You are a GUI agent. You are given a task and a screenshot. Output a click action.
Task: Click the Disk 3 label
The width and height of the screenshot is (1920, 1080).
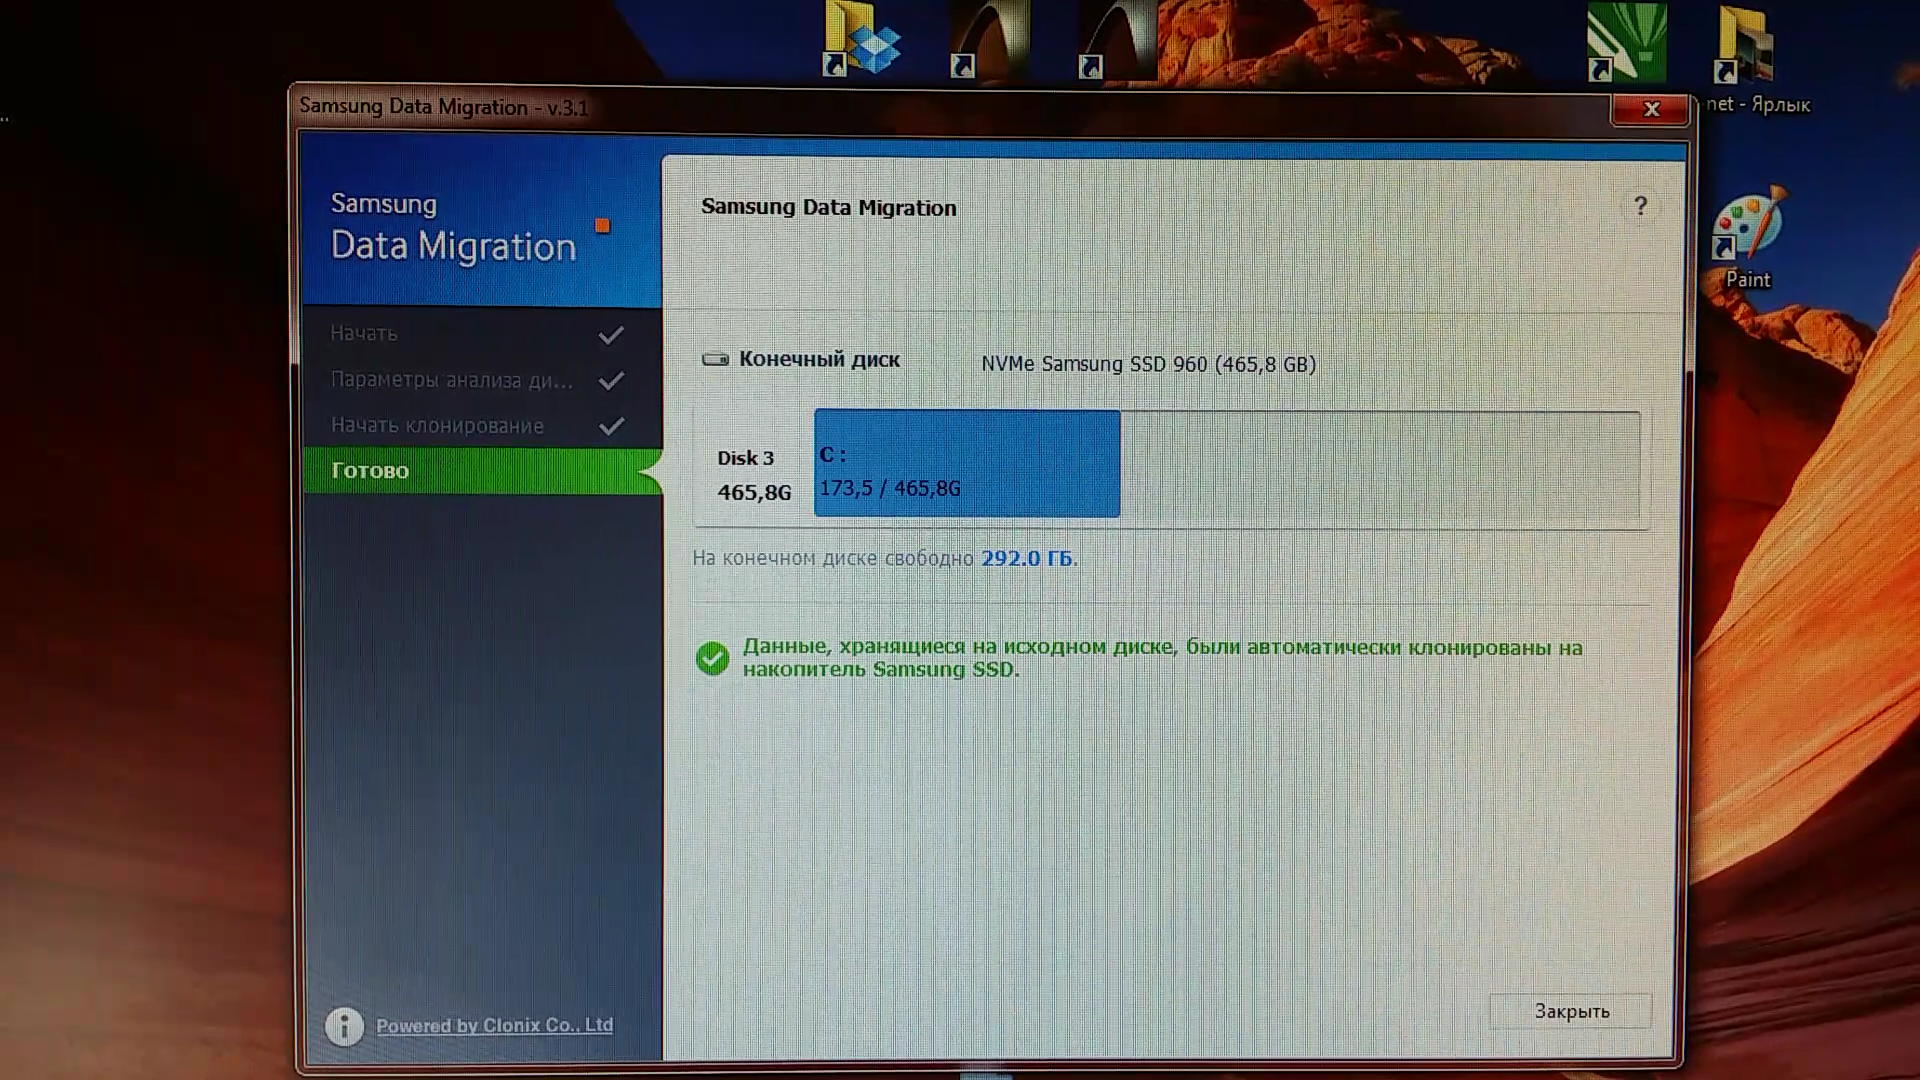click(x=745, y=458)
